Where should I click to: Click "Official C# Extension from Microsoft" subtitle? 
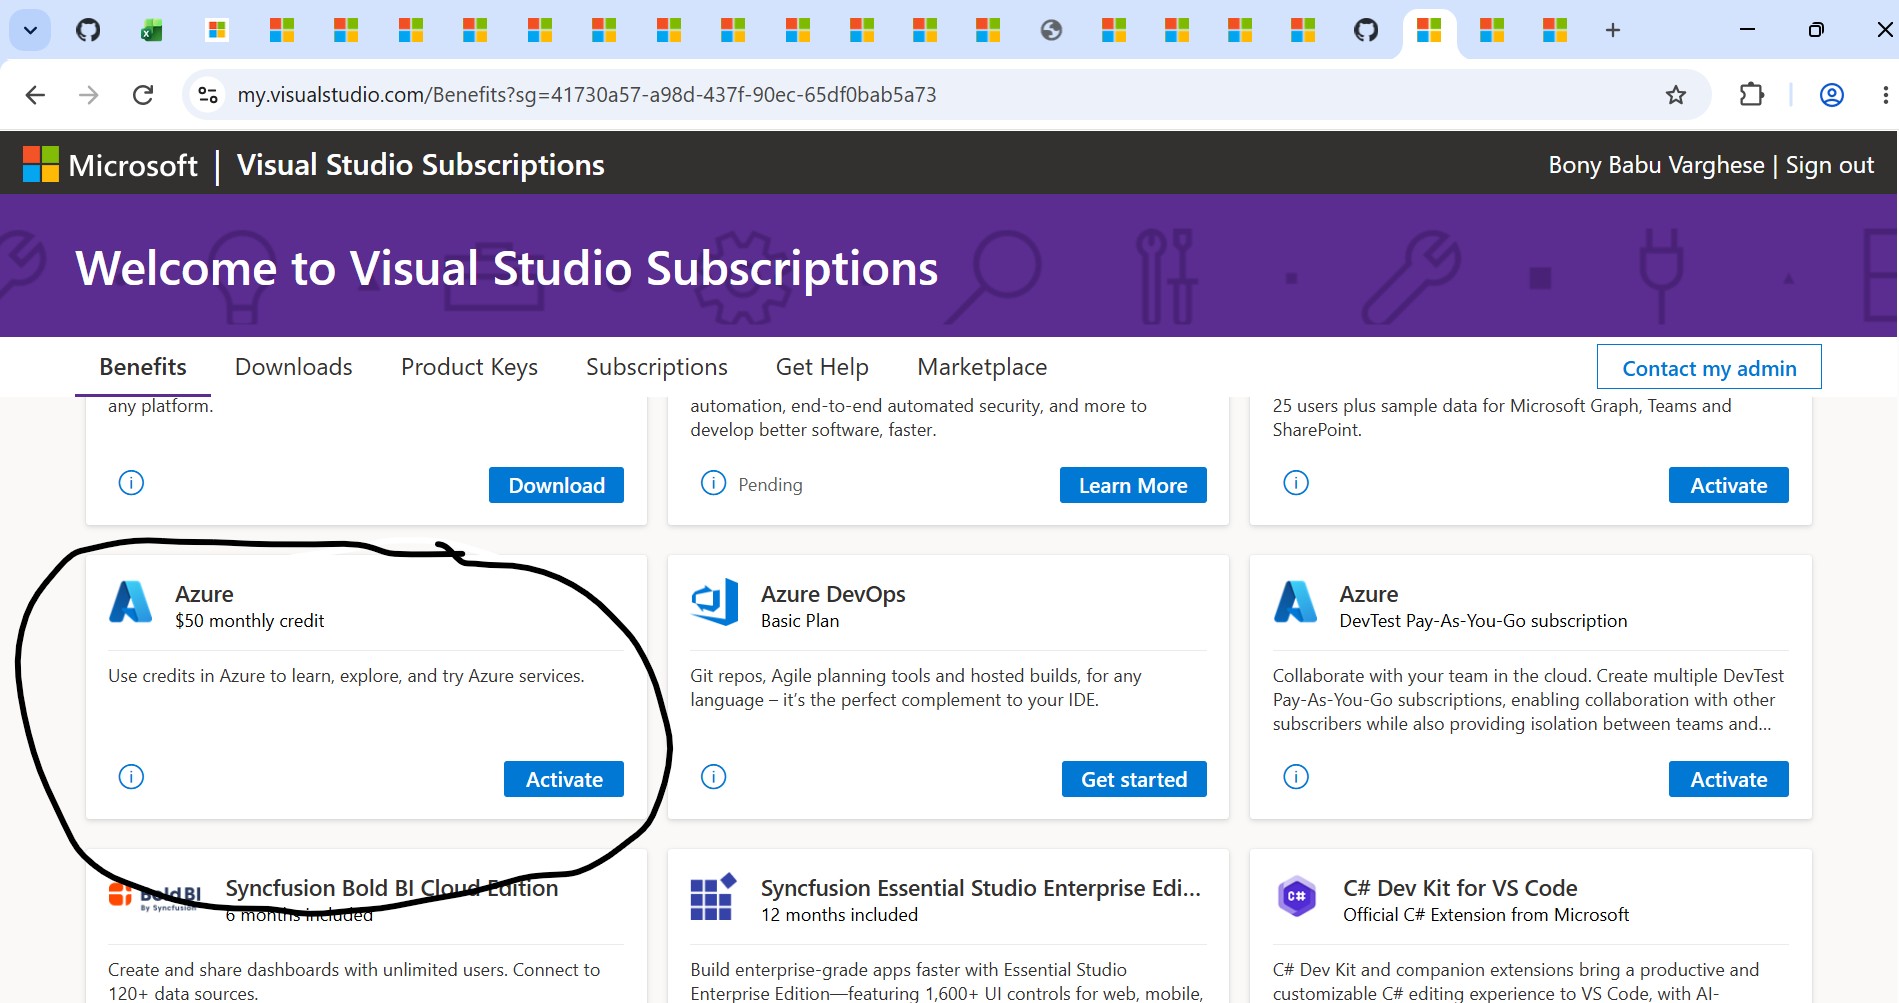(x=1486, y=915)
